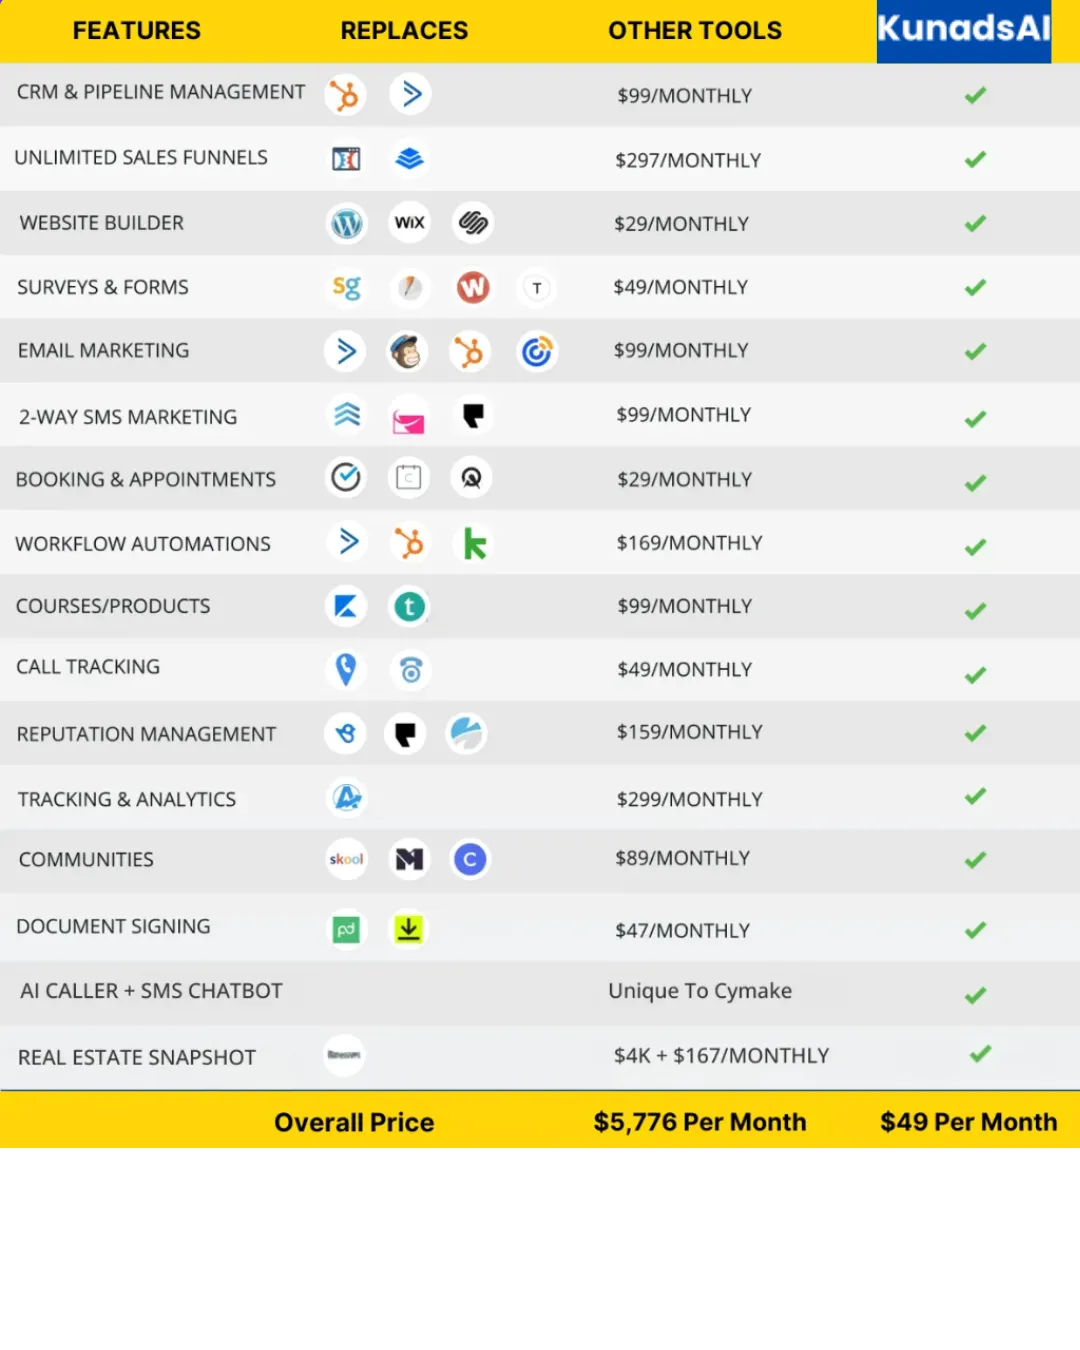Click the KunadsAI logo header

pyautogui.click(x=964, y=31)
